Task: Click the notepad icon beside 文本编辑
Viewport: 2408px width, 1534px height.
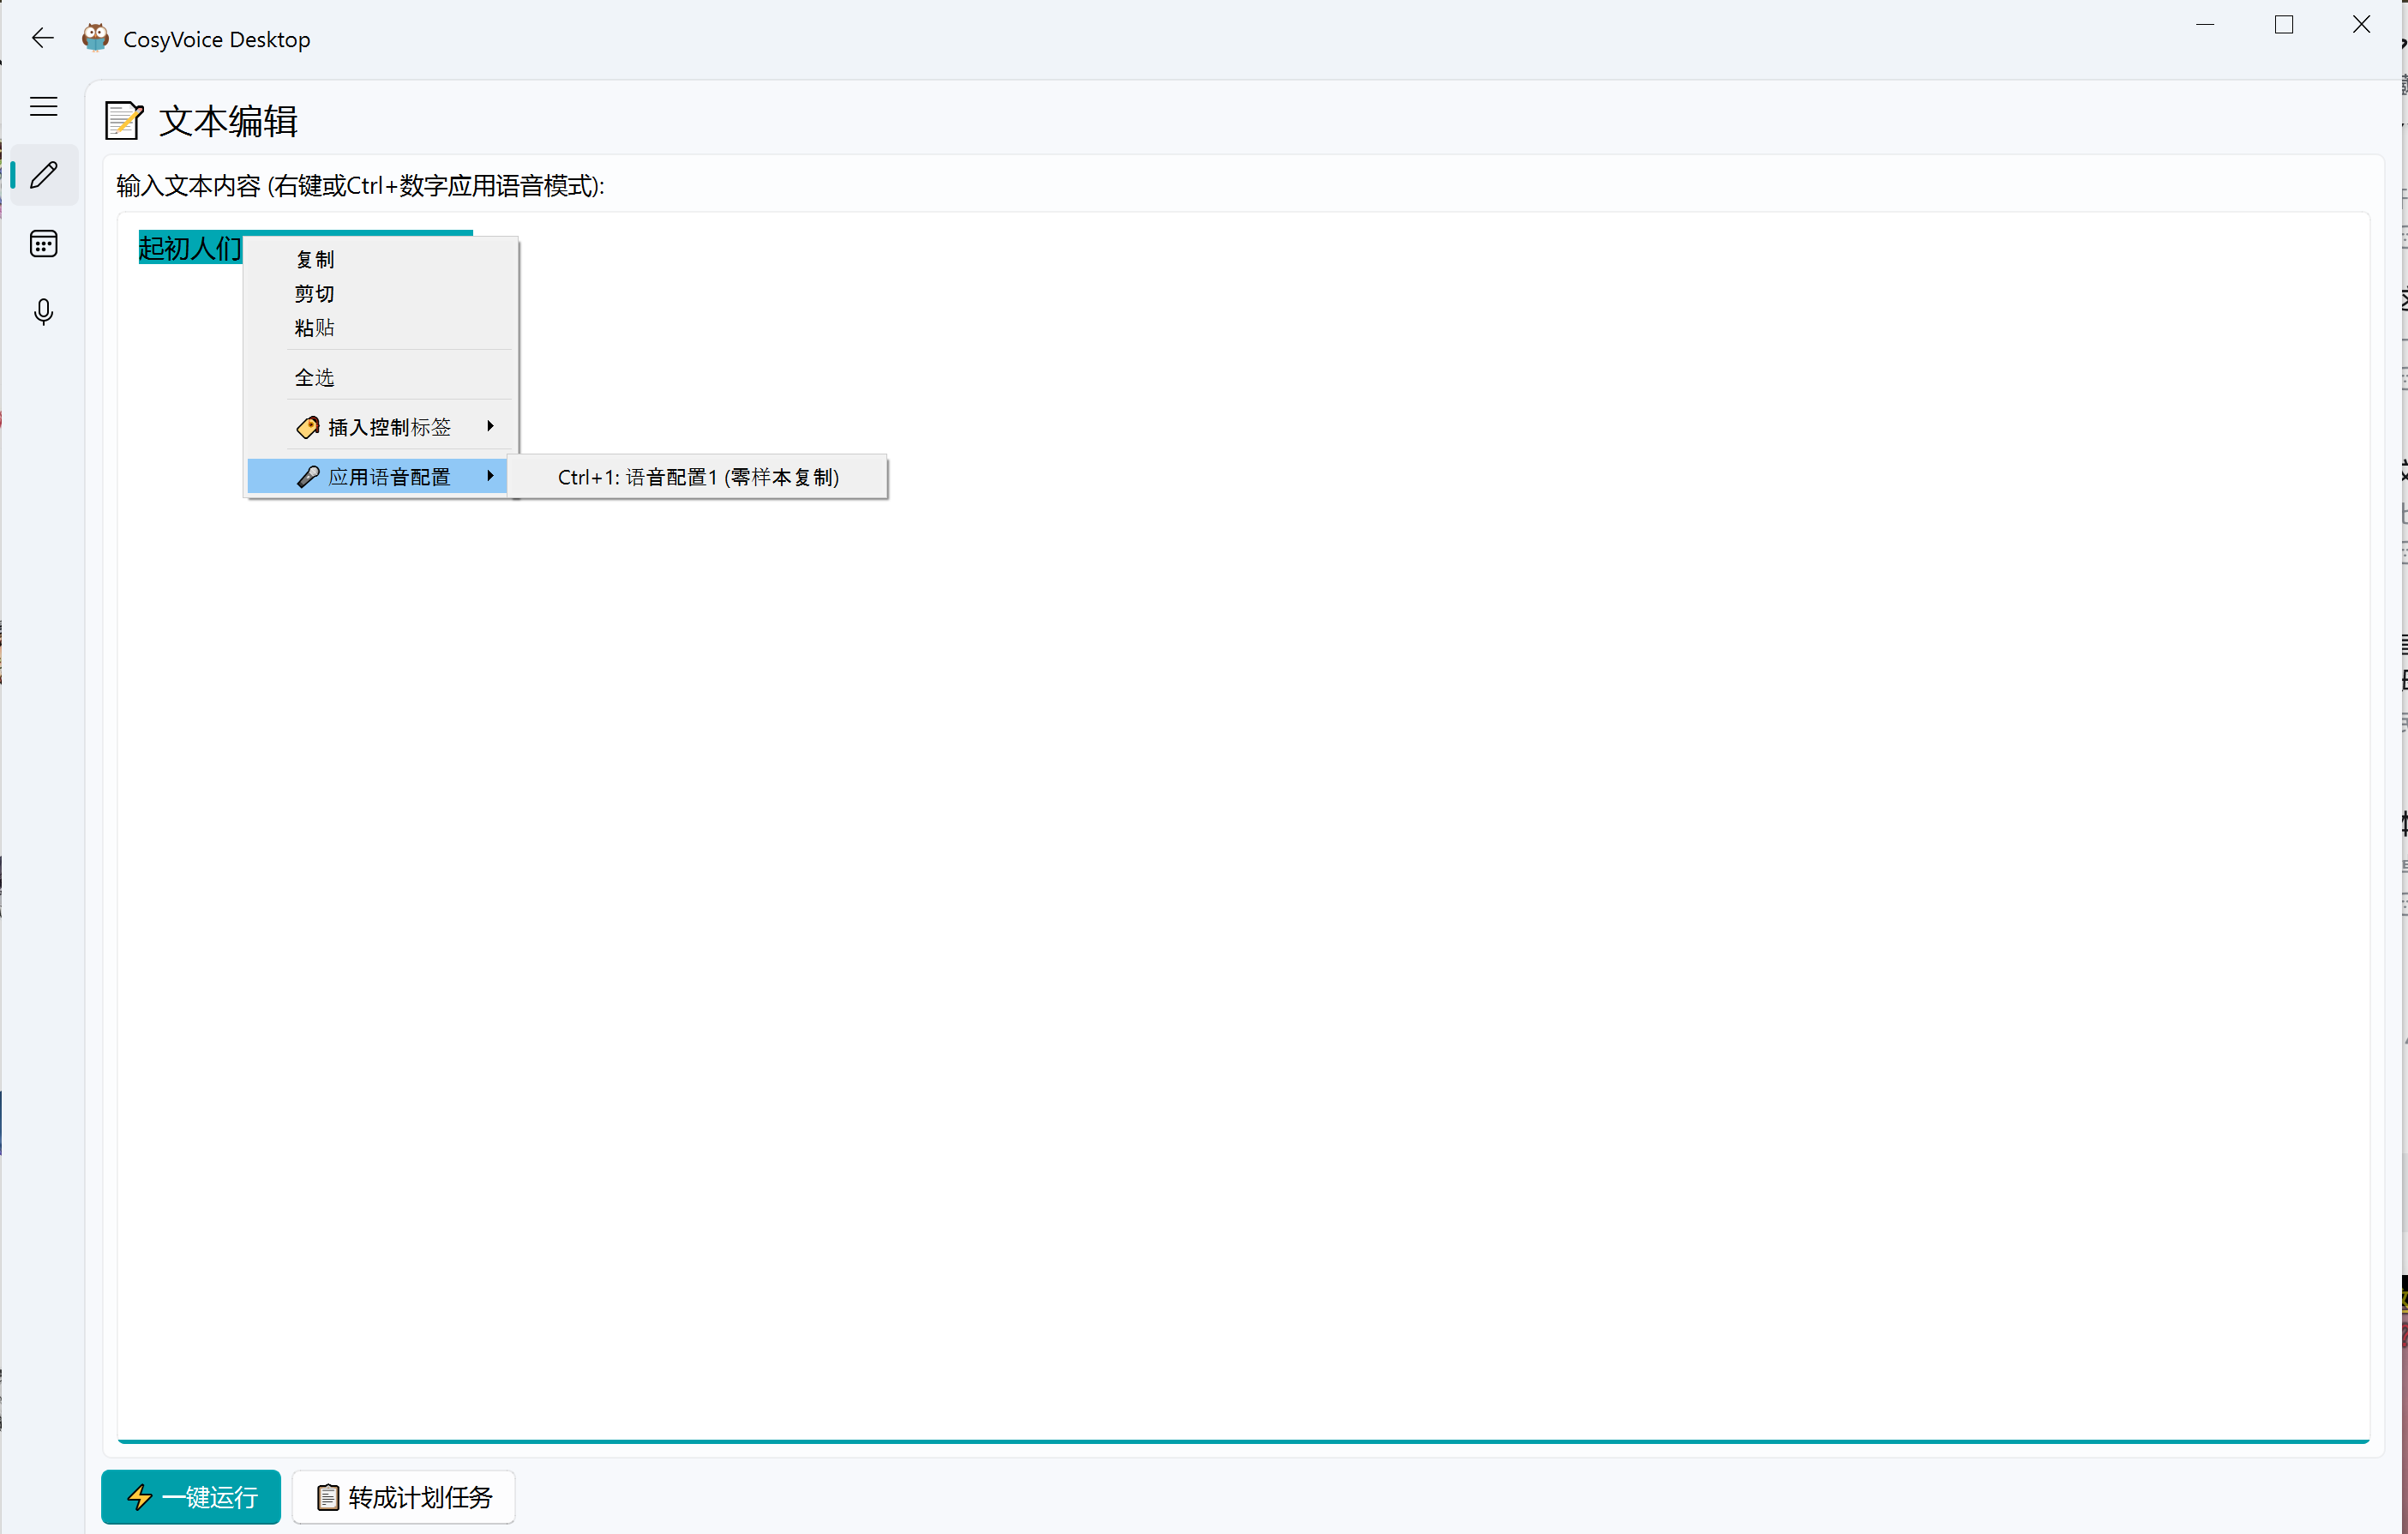Action: pos(124,121)
